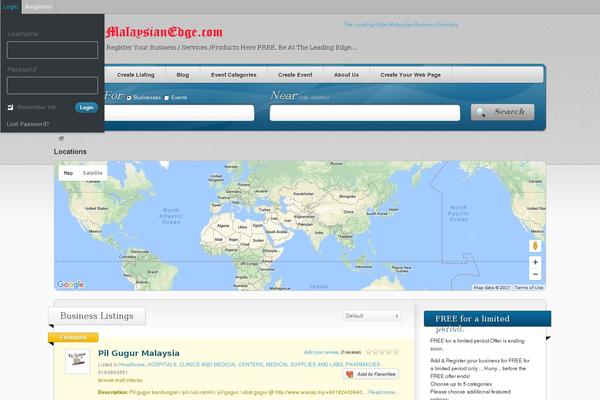Click the Google logo on map

coord(70,284)
